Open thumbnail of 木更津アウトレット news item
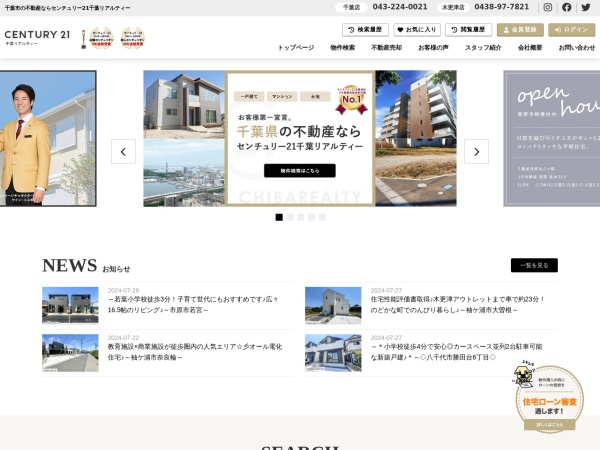600x450 pixels. tap(333, 305)
